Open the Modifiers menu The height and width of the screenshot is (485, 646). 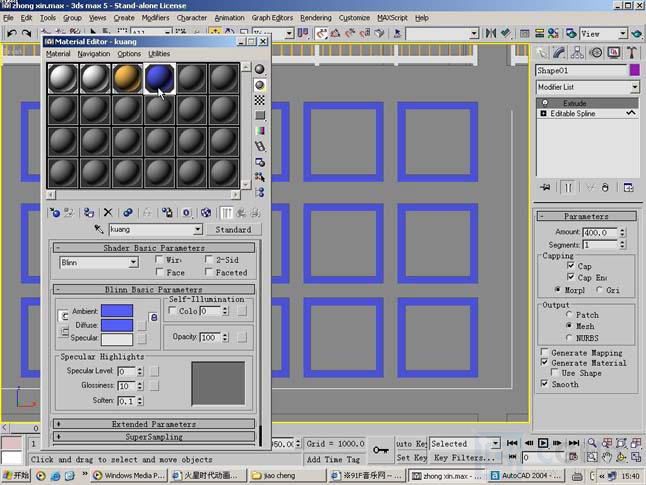click(x=155, y=18)
